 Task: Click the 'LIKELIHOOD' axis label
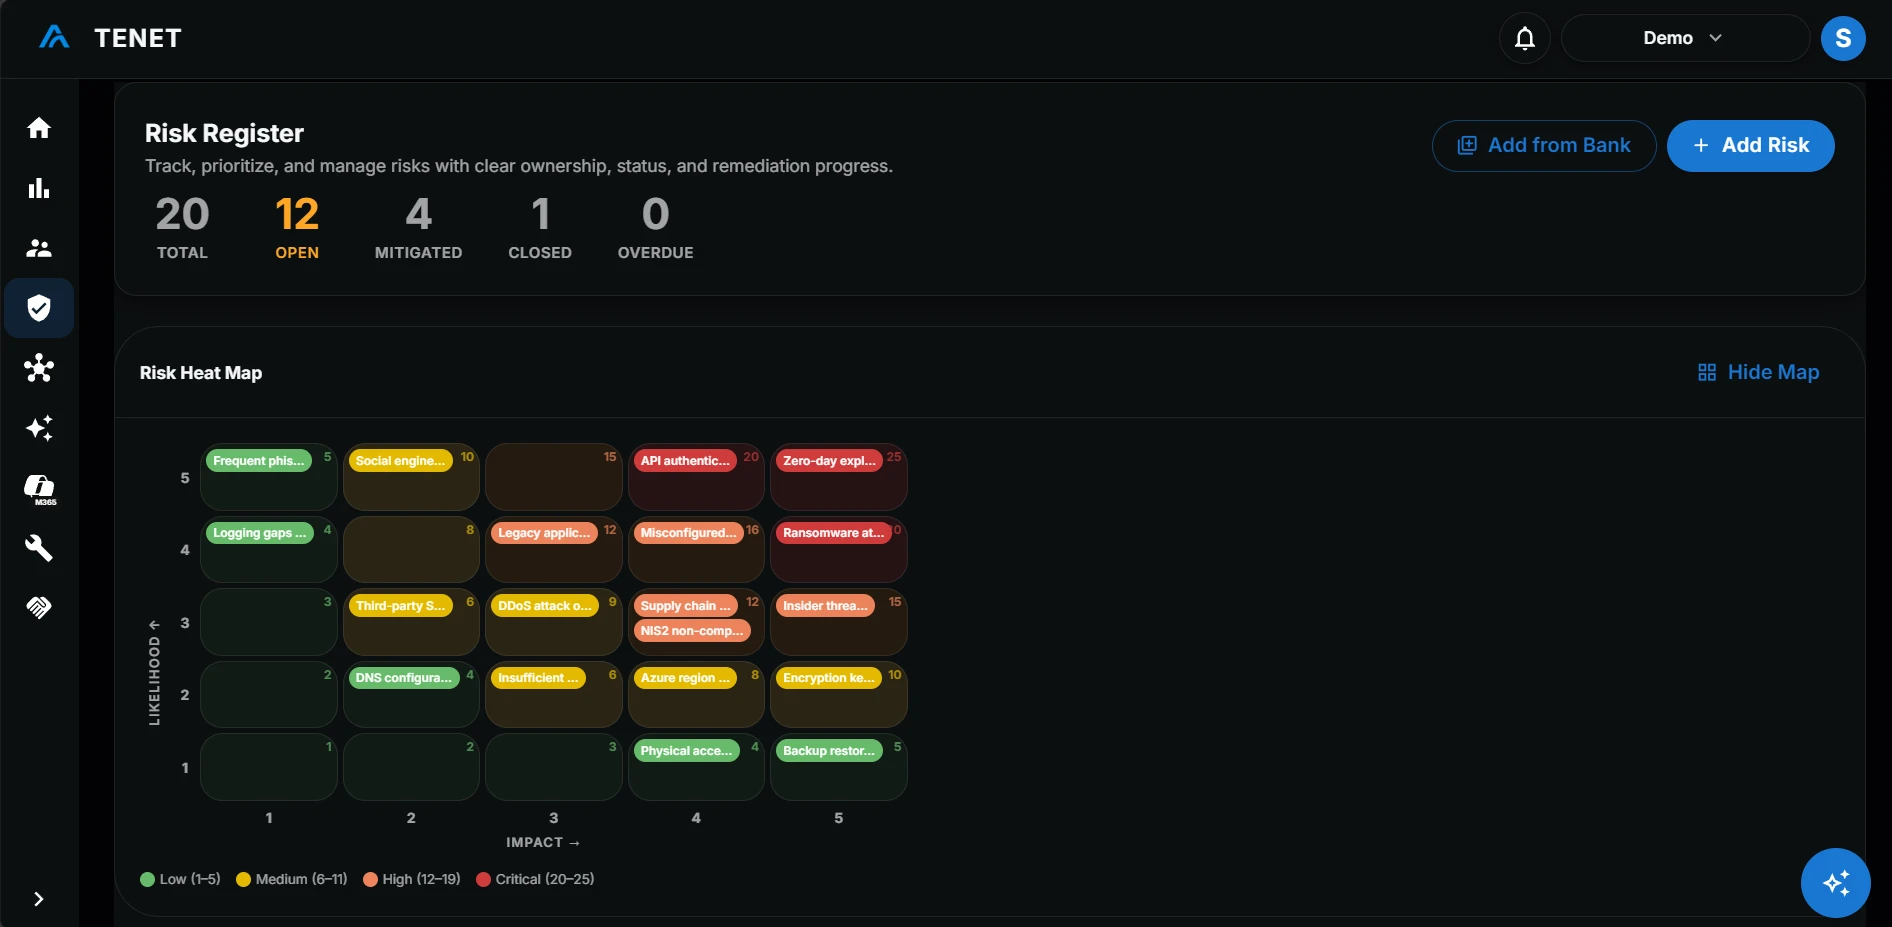[154, 673]
